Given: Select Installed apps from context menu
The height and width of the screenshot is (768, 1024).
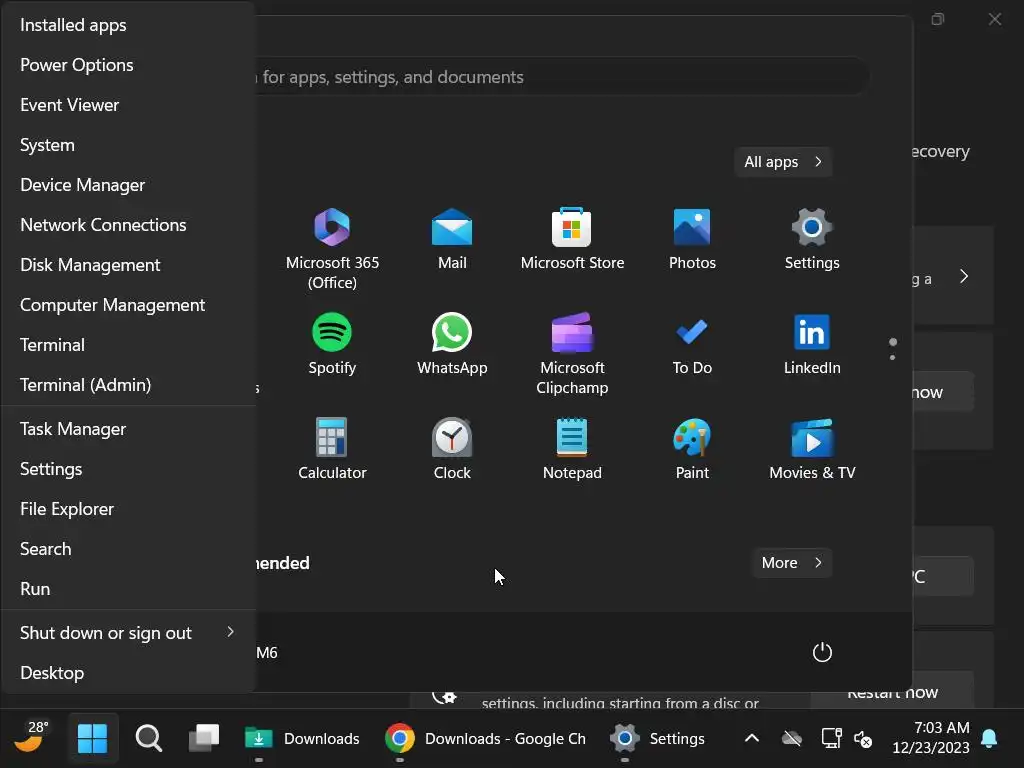Looking at the screenshot, I should click(x=128, y=25).
